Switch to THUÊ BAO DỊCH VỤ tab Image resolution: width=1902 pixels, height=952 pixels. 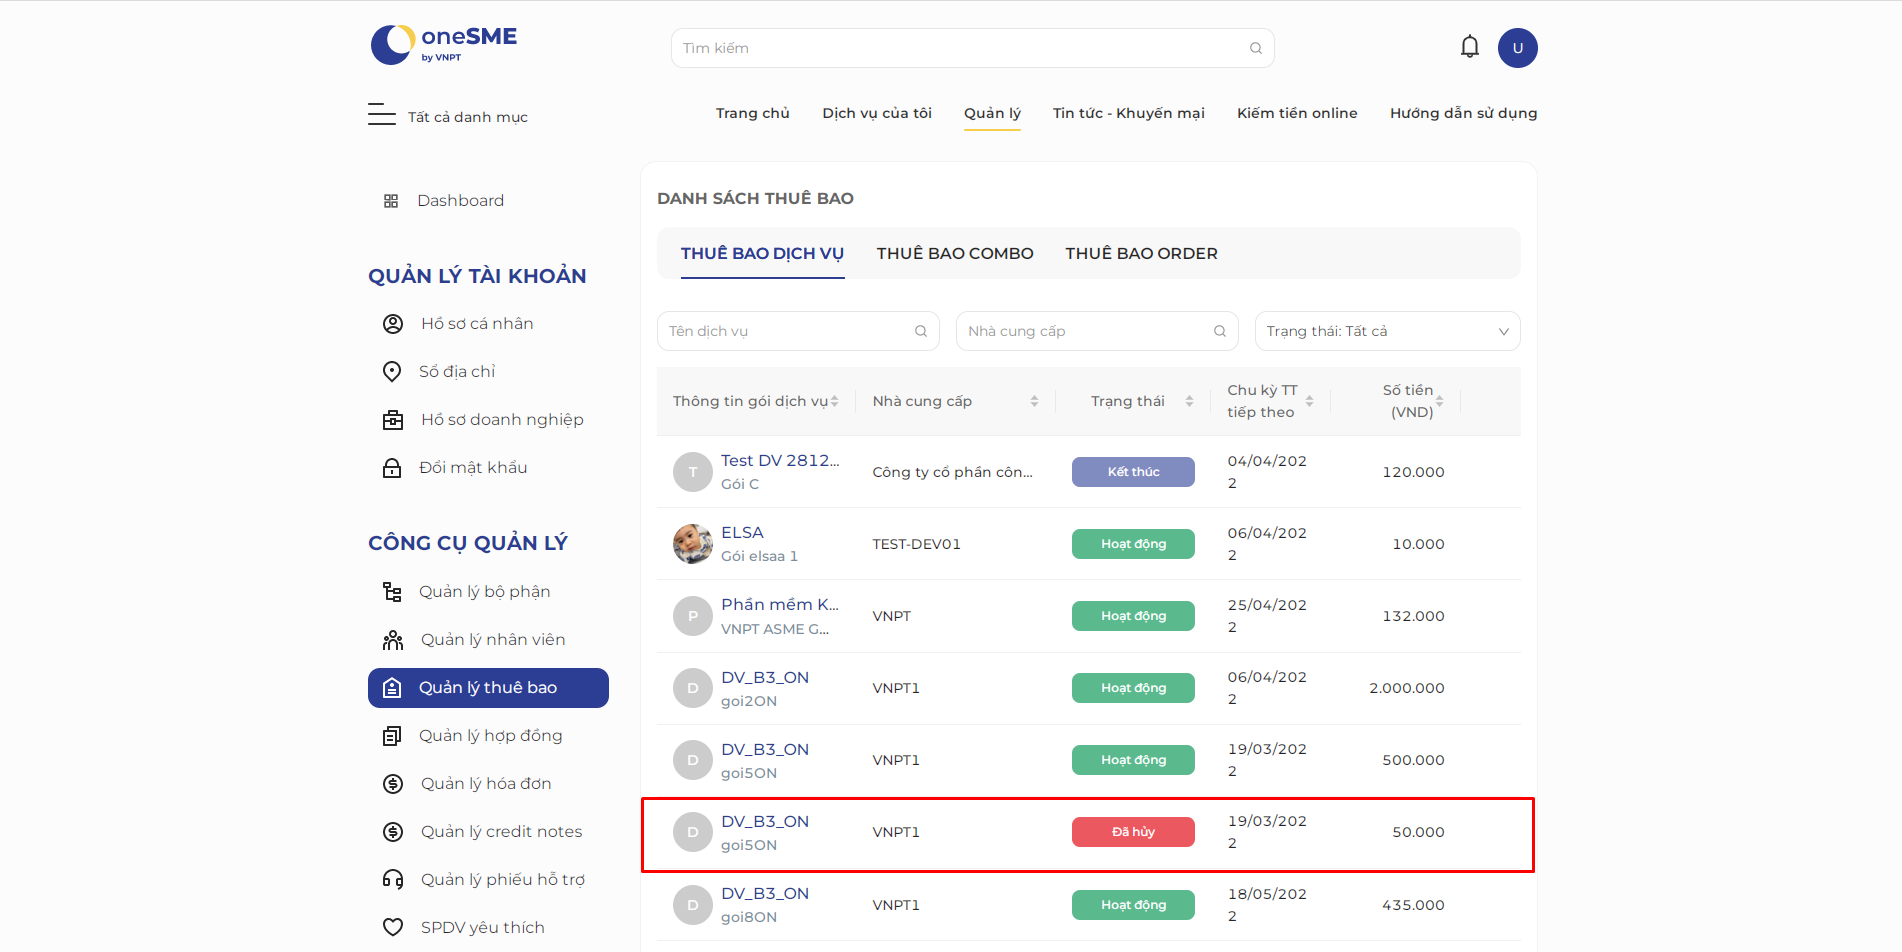762,254
